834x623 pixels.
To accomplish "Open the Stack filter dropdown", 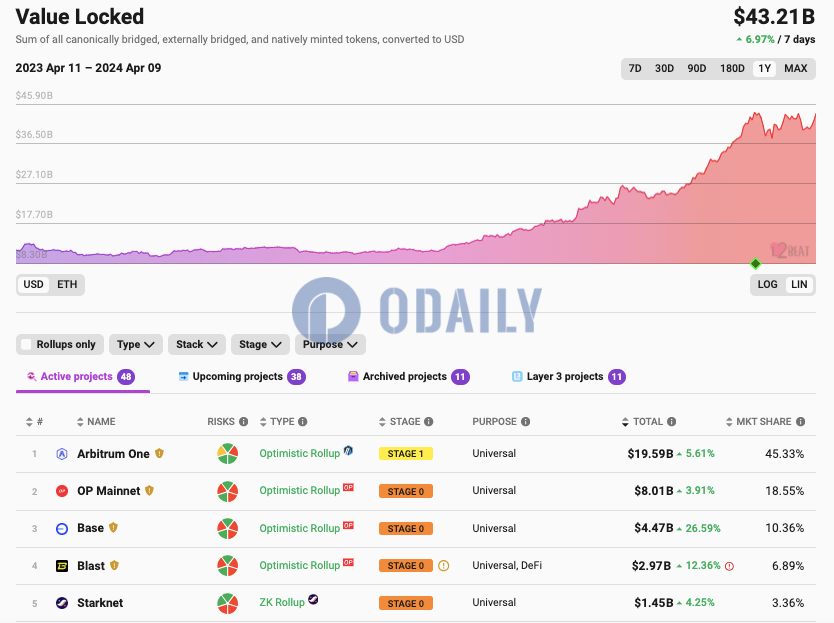I will coord(197,345).
